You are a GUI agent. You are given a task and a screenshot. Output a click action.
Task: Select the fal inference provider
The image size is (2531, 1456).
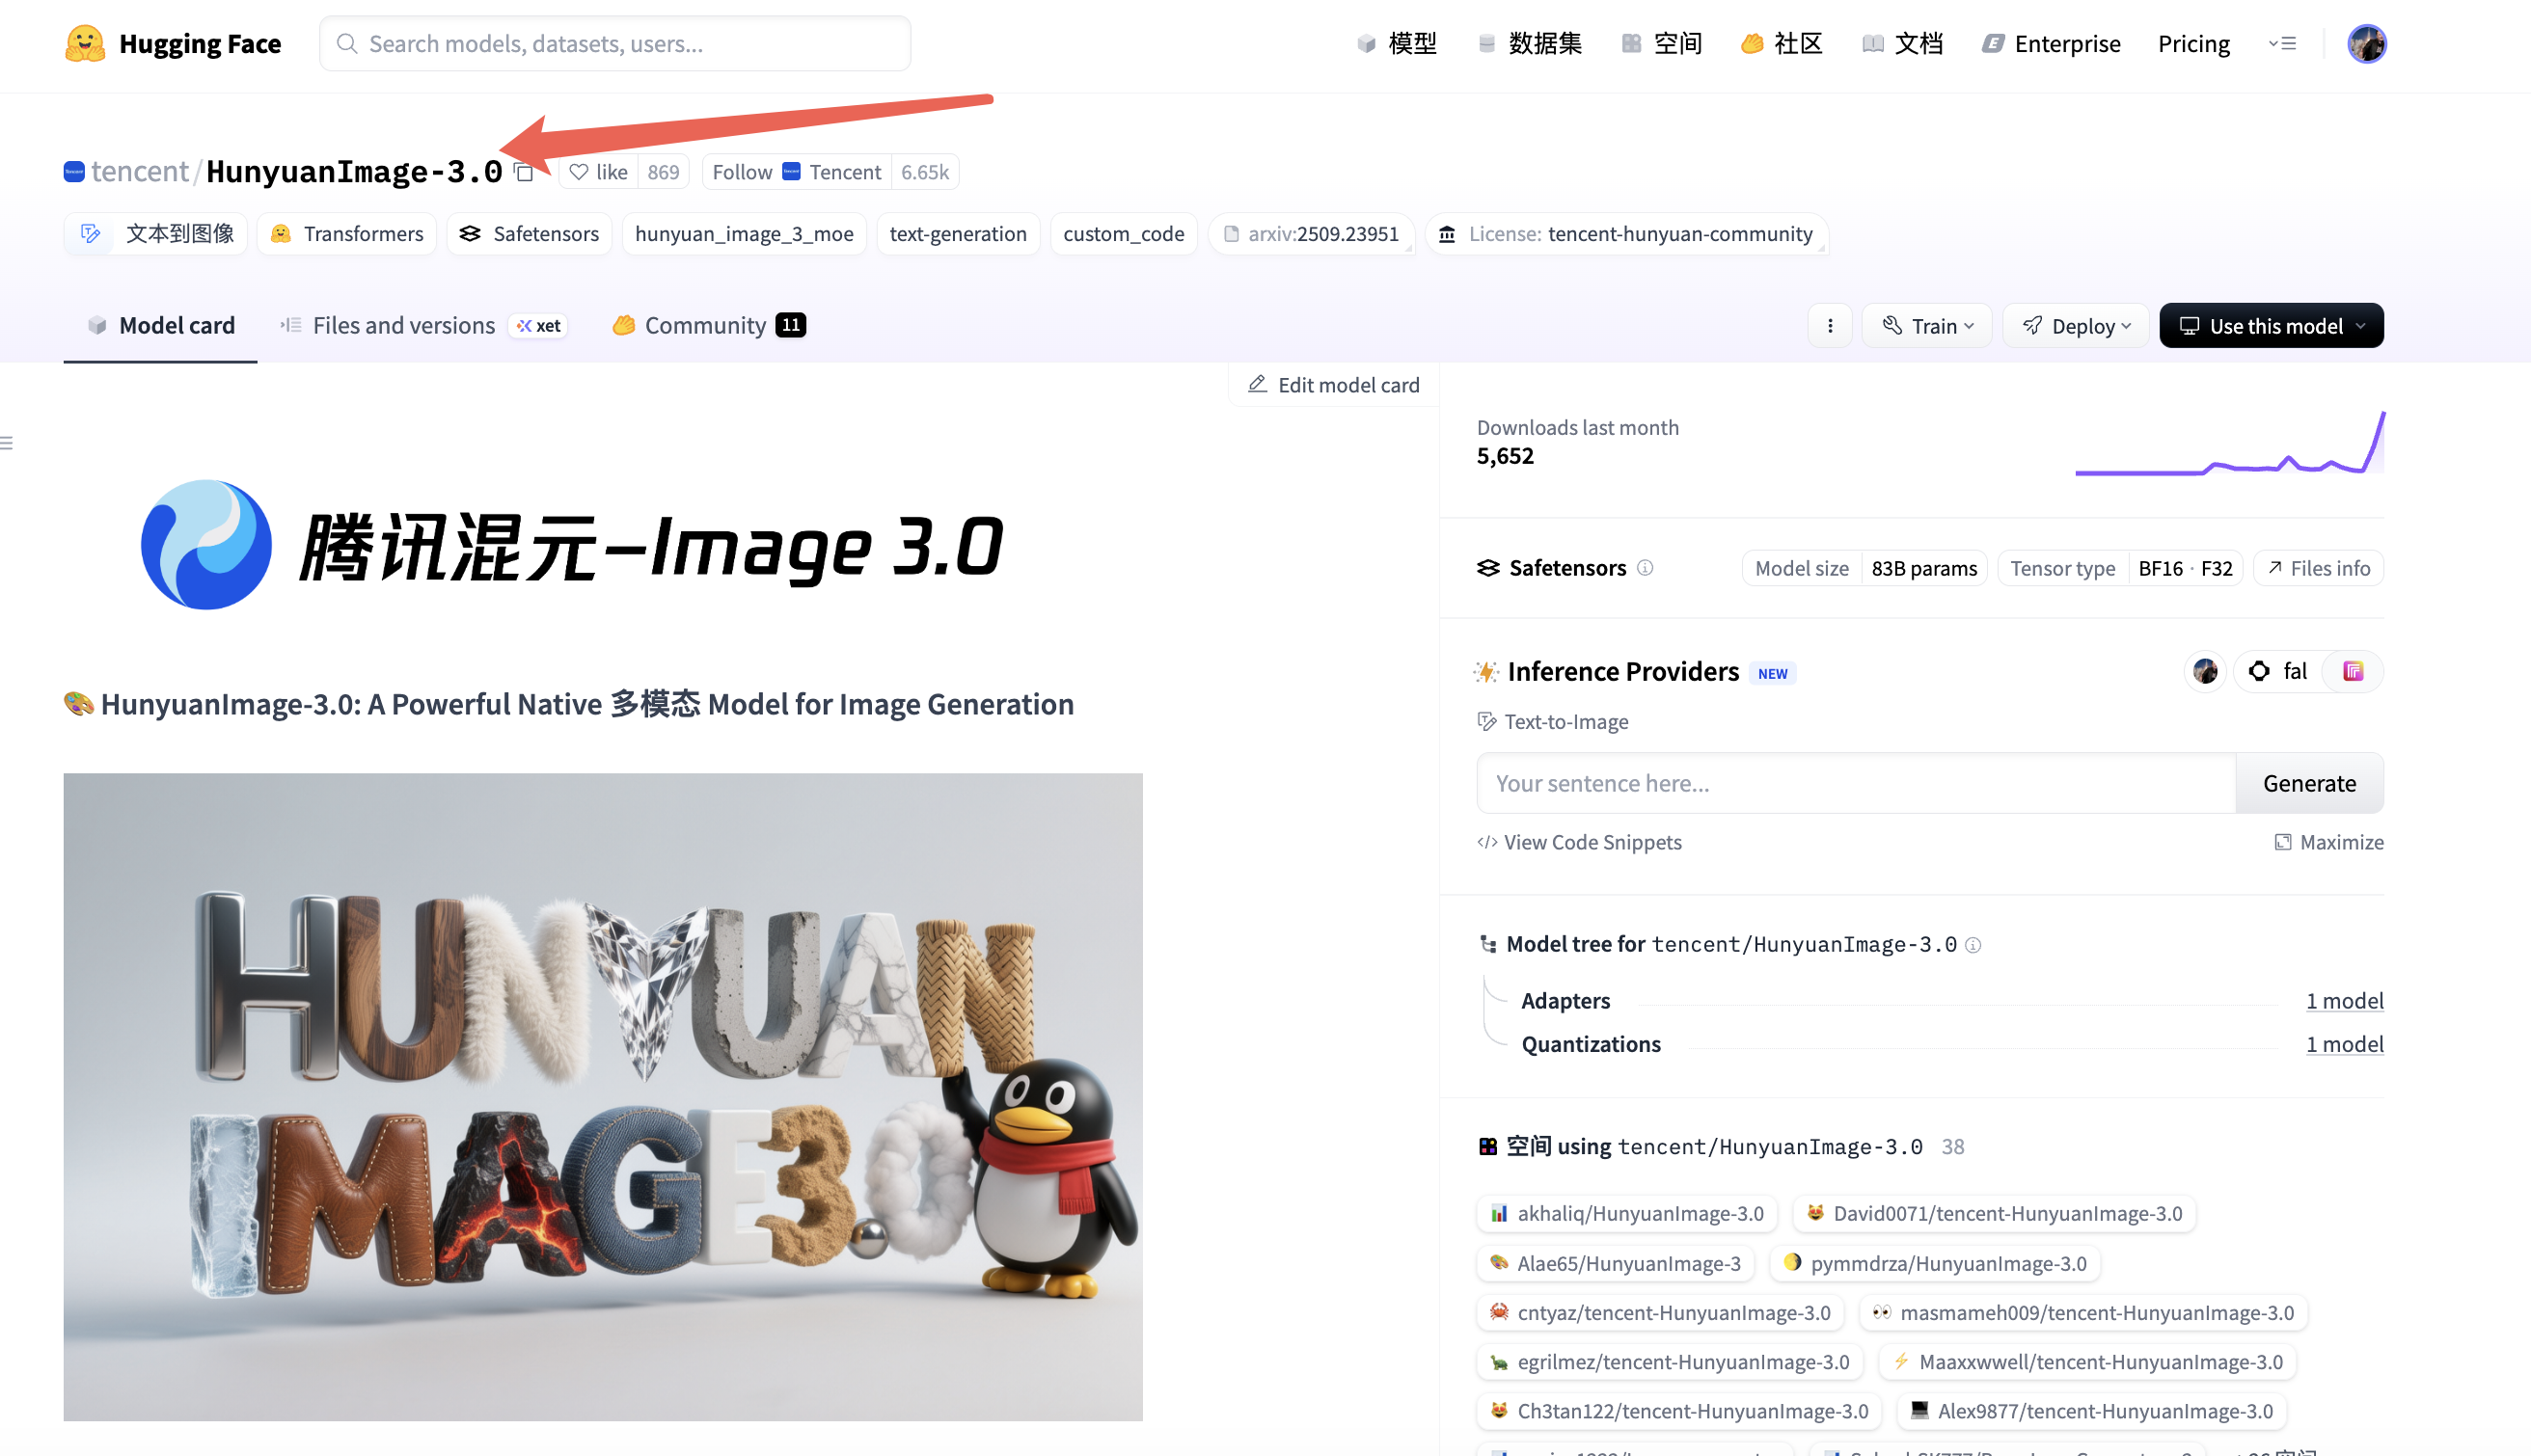(x=2277, y=671)
